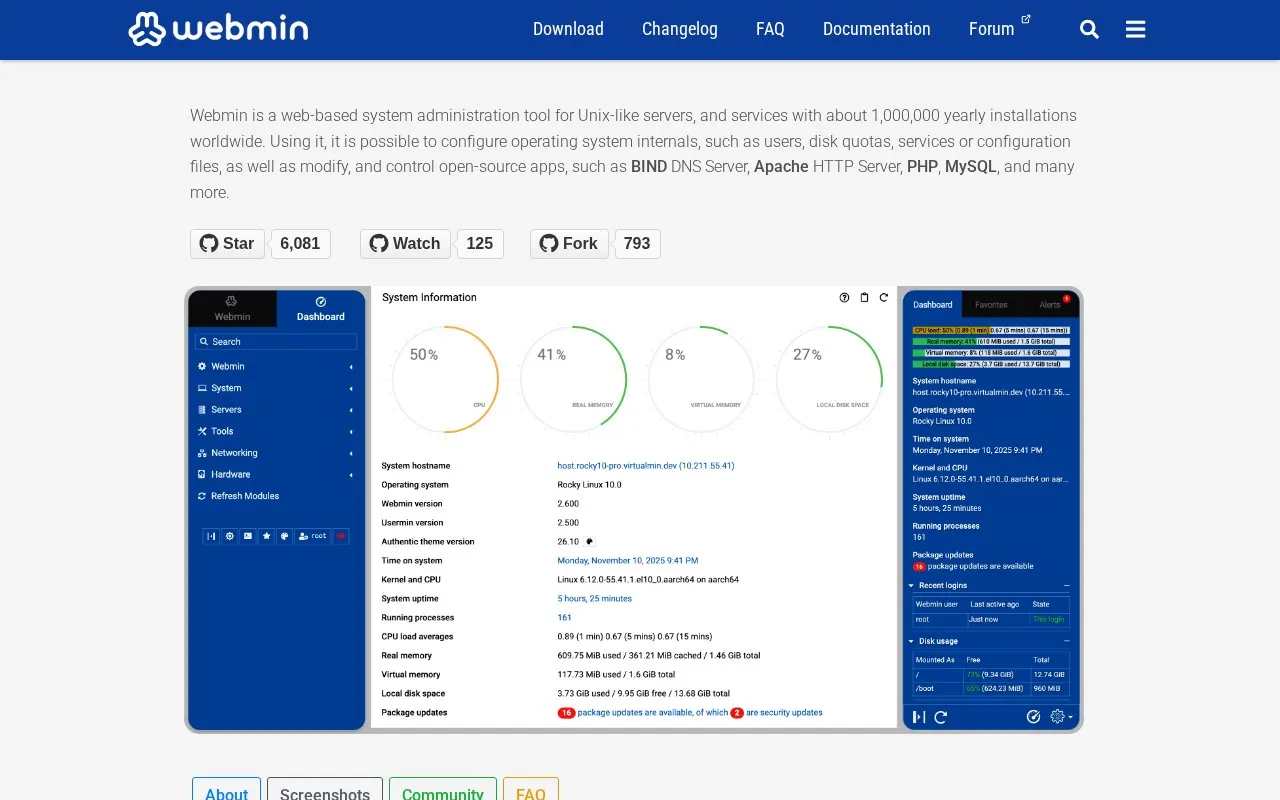
Task: Click the external-link icon beside Forum
Action: pyautogui.click(x=1026, y=19)
